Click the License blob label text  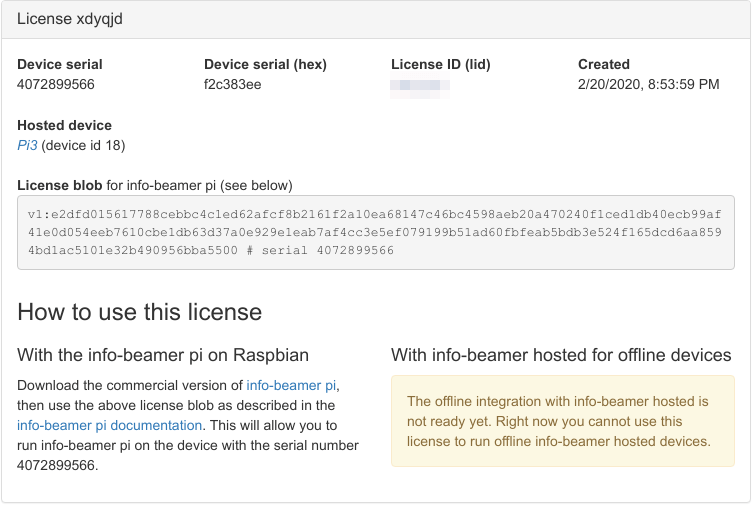pos(60,185)
